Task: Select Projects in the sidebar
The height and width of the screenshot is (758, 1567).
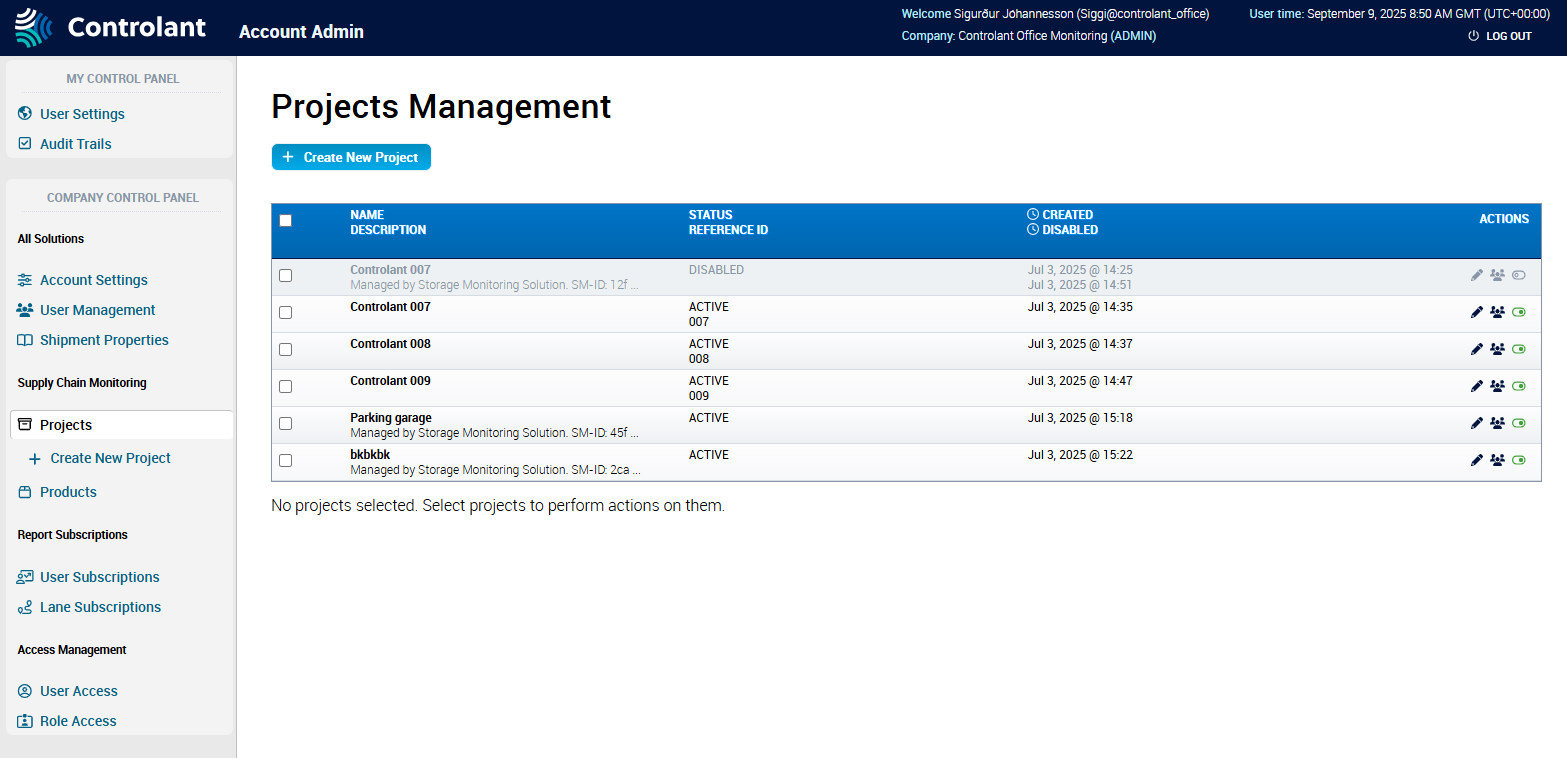Action: tap(66, 425)
